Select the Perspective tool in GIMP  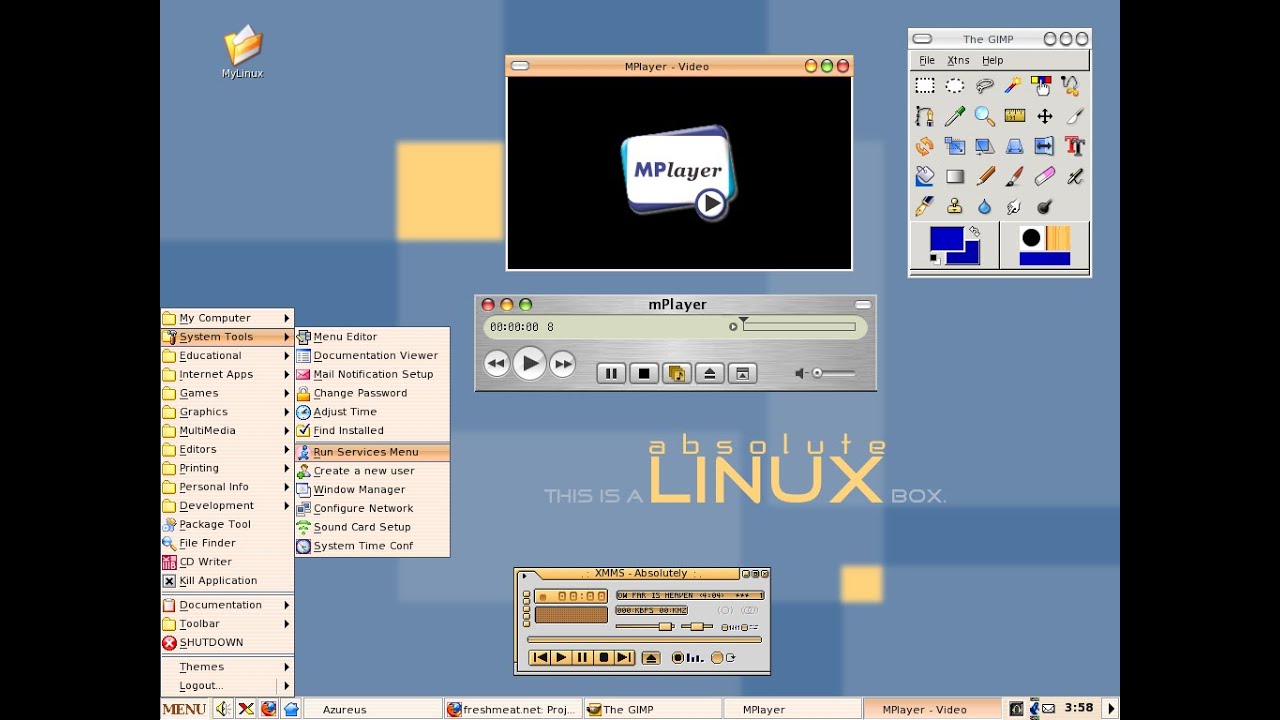click(x=1015, y=146)
